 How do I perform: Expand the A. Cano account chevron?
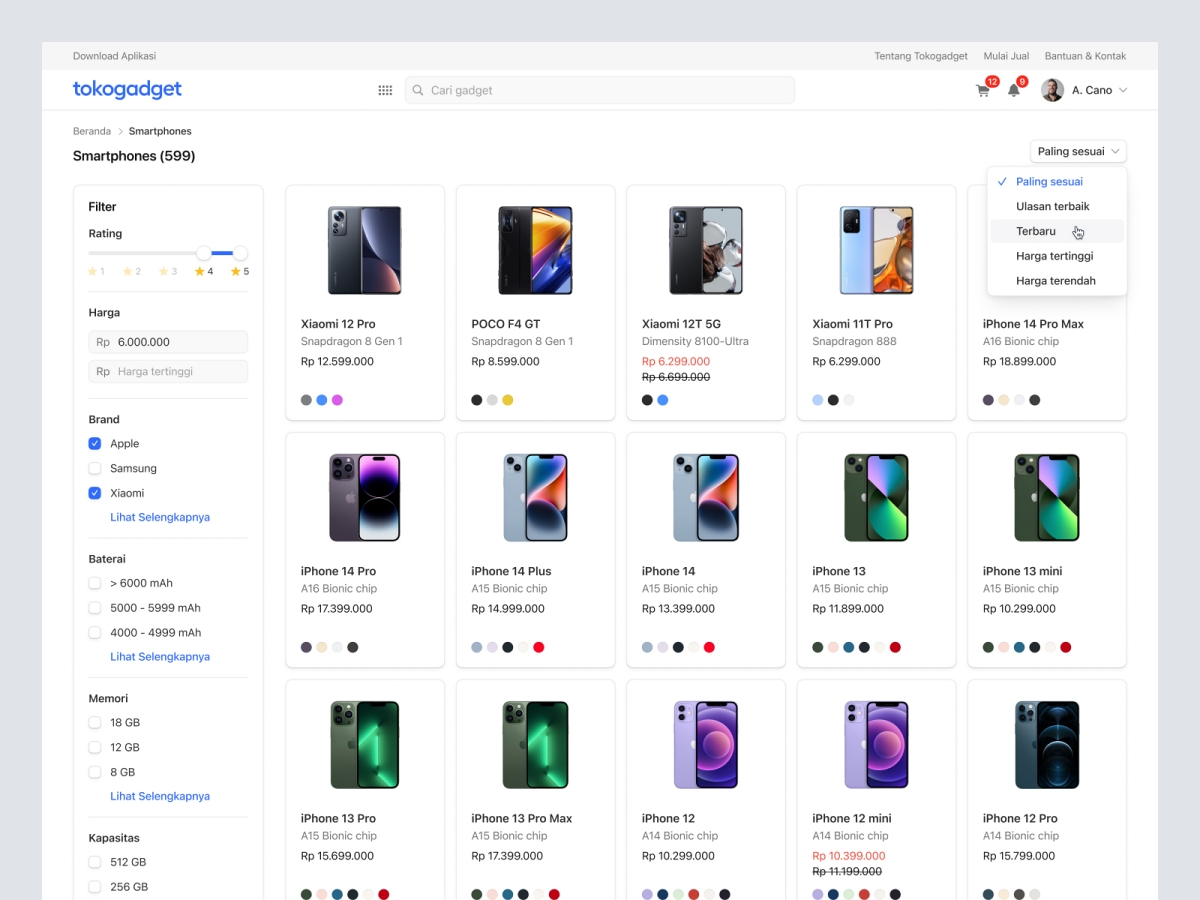1123,90
